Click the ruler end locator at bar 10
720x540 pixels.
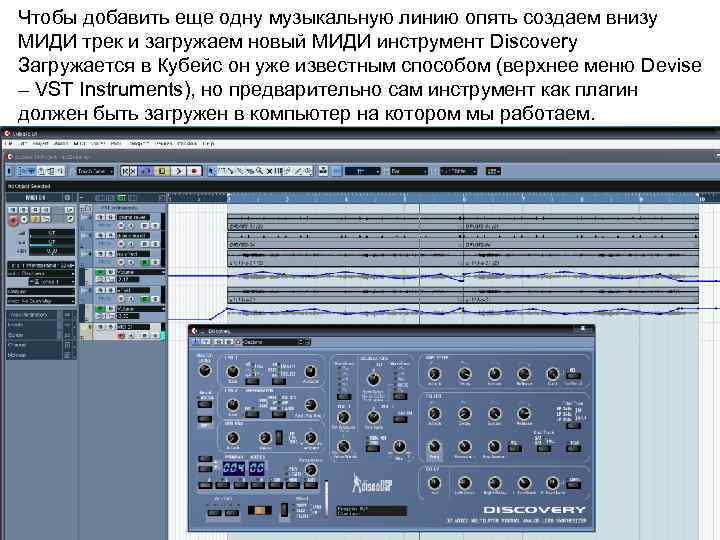coord(701,198)
